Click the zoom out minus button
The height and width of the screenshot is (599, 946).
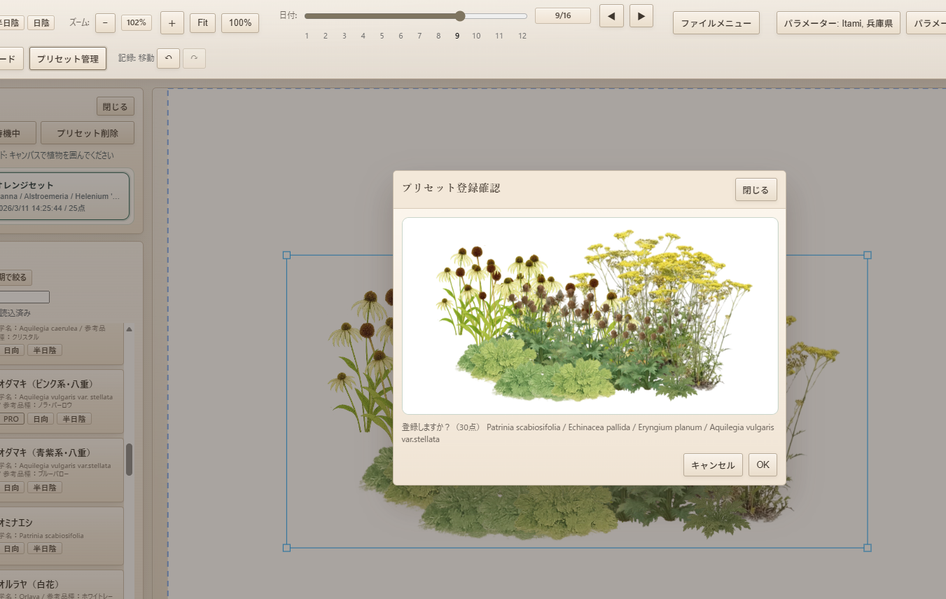point(105,23)
